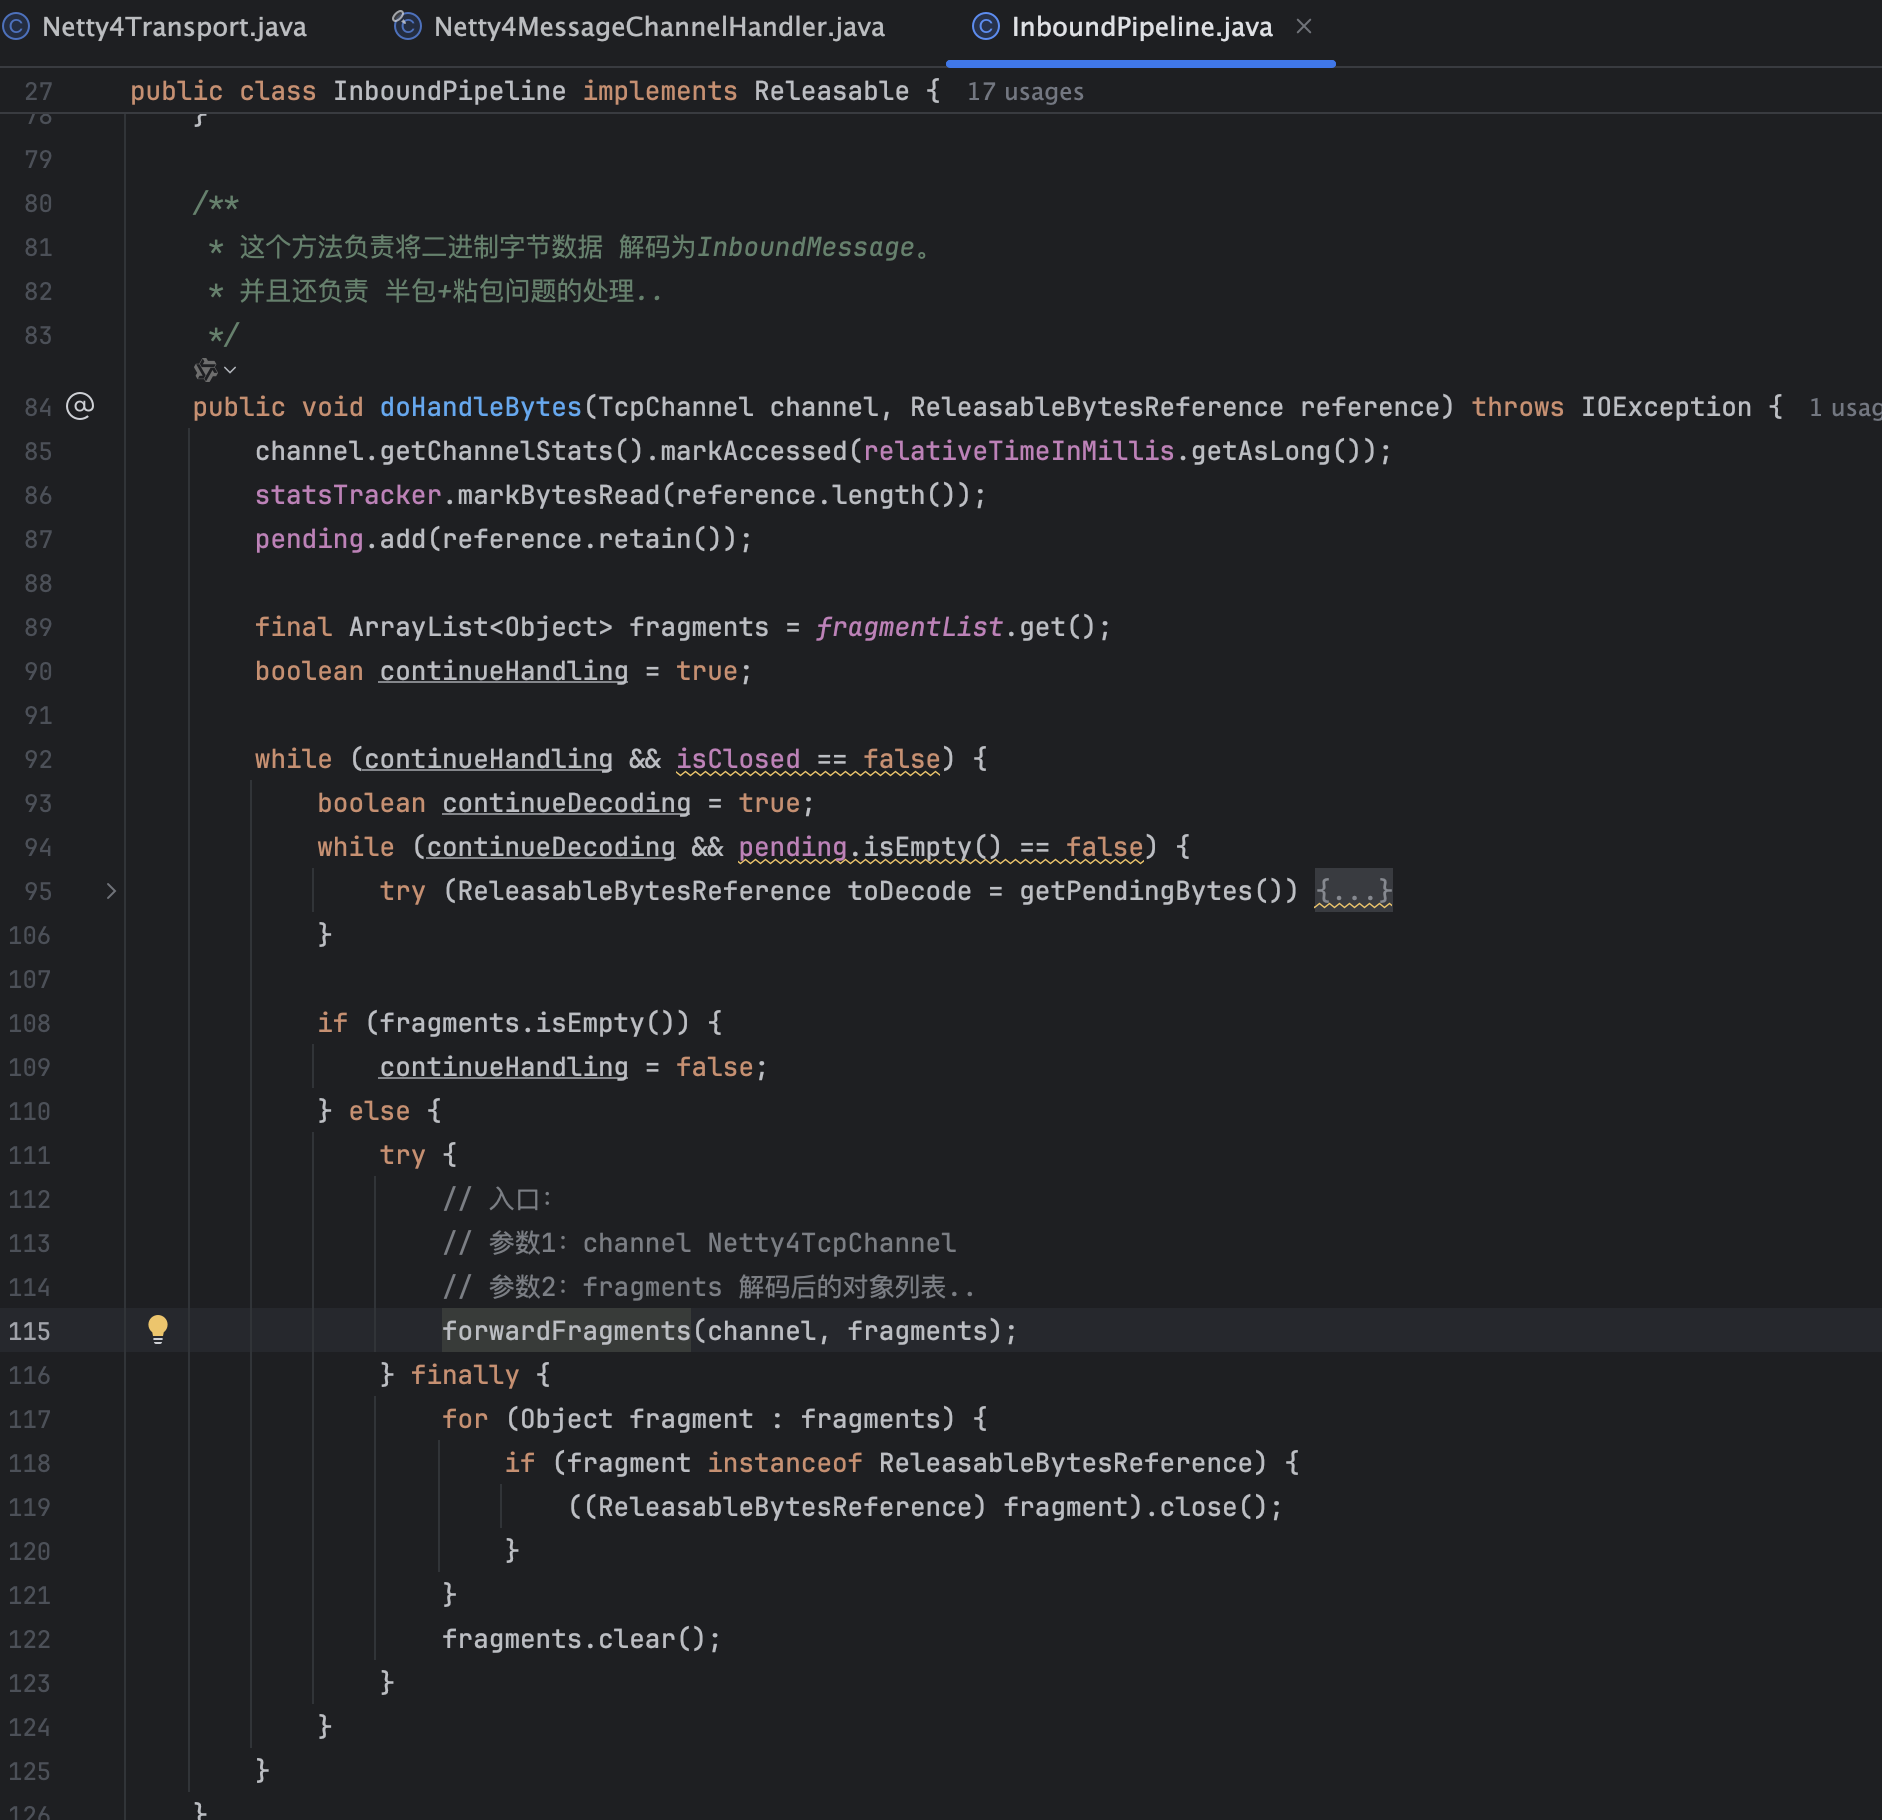Click the finally keyword on line 116

465,1375
